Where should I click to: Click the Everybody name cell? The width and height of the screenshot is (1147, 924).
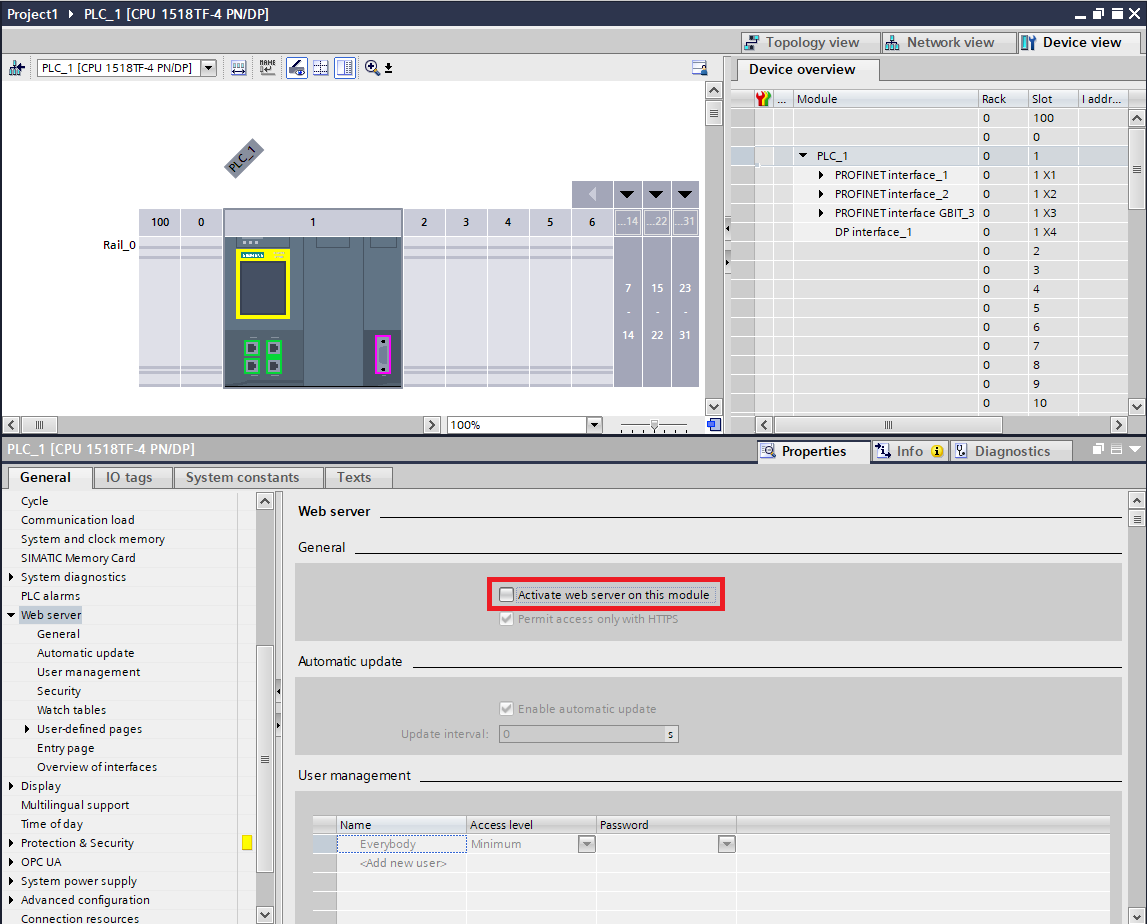[402, 844]
